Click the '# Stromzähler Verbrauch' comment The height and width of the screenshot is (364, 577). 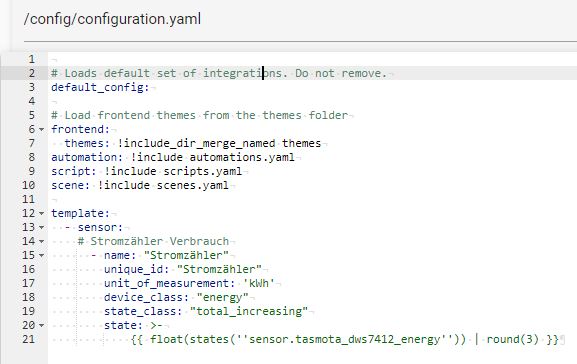coord(153,241)
